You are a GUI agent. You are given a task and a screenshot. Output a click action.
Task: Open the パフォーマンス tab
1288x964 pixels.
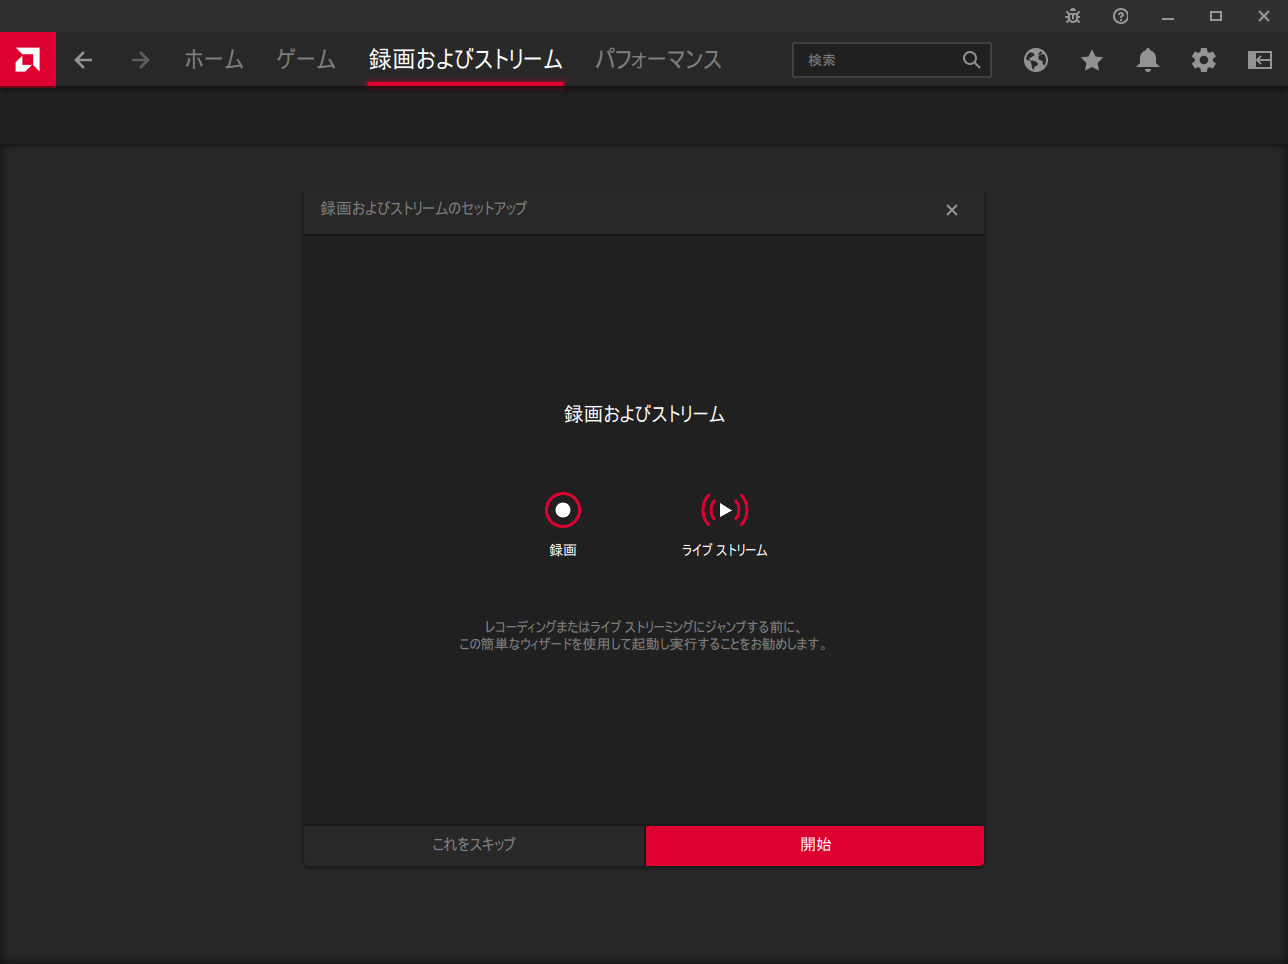tap(659, 59)
